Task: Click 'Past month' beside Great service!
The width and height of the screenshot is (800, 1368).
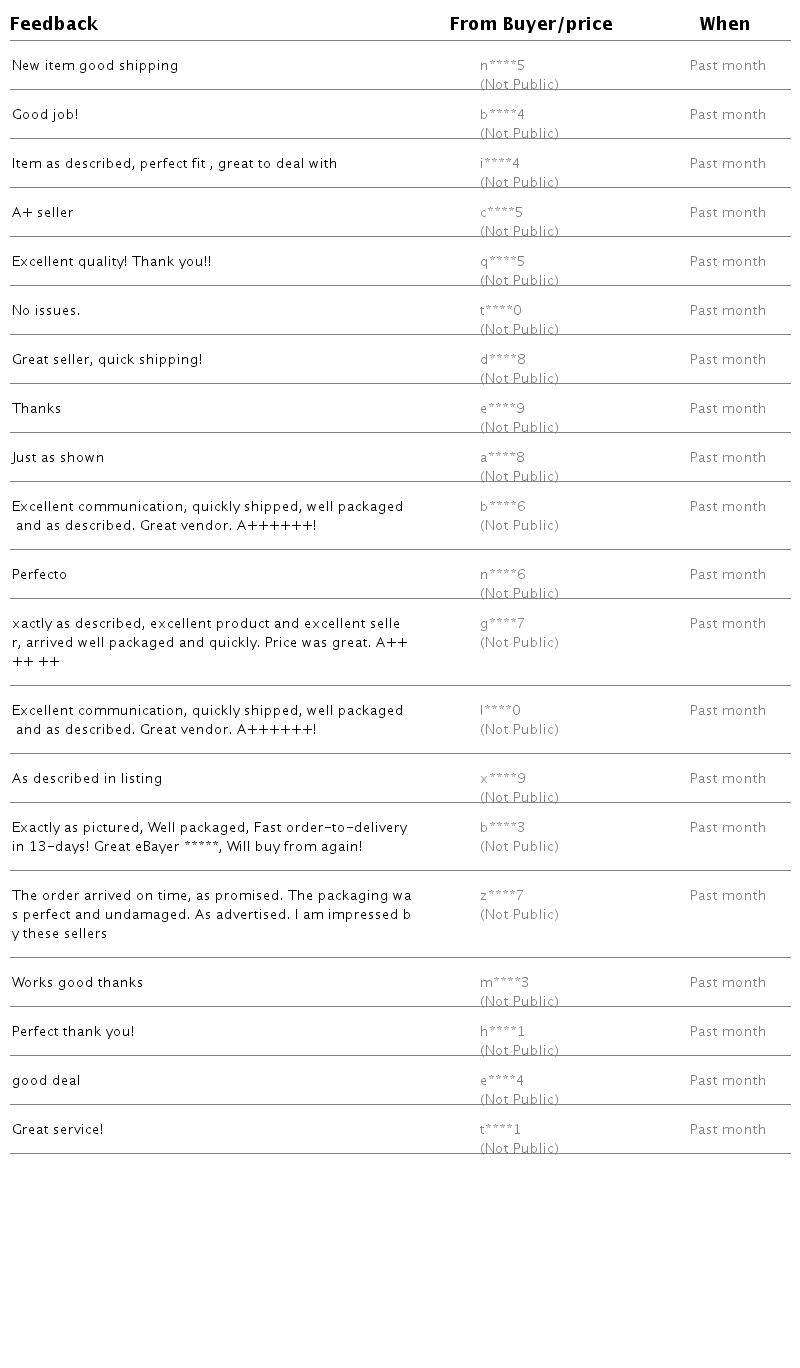Action: pos(727,1130)
